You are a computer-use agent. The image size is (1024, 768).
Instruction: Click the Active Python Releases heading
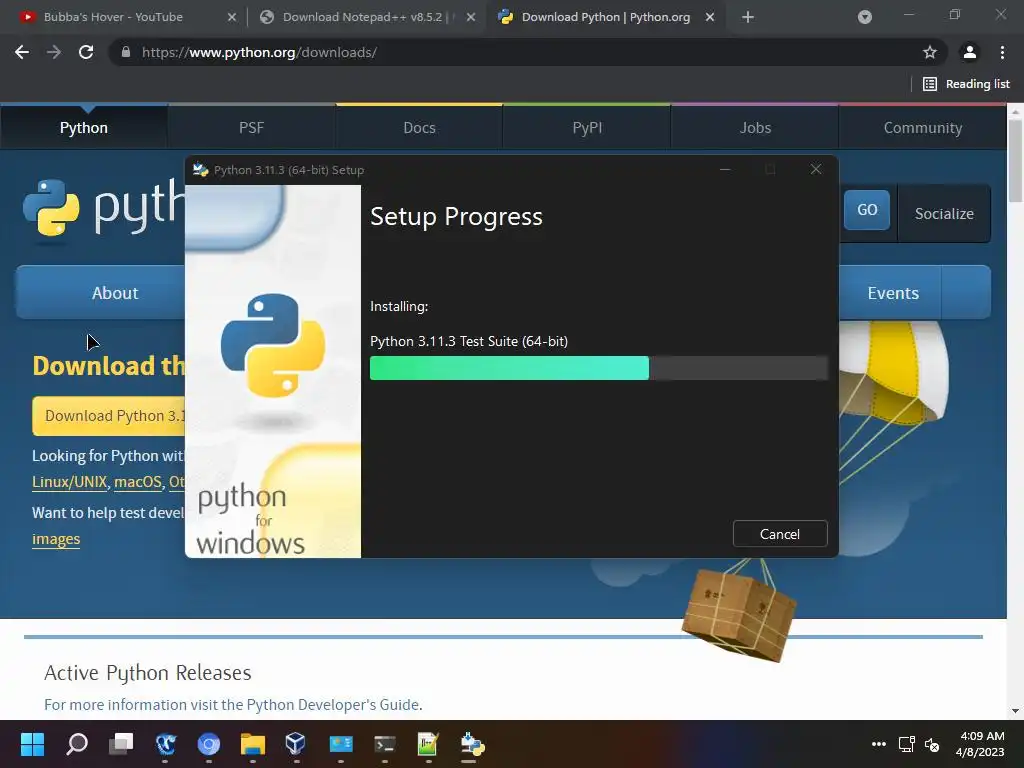148,673
